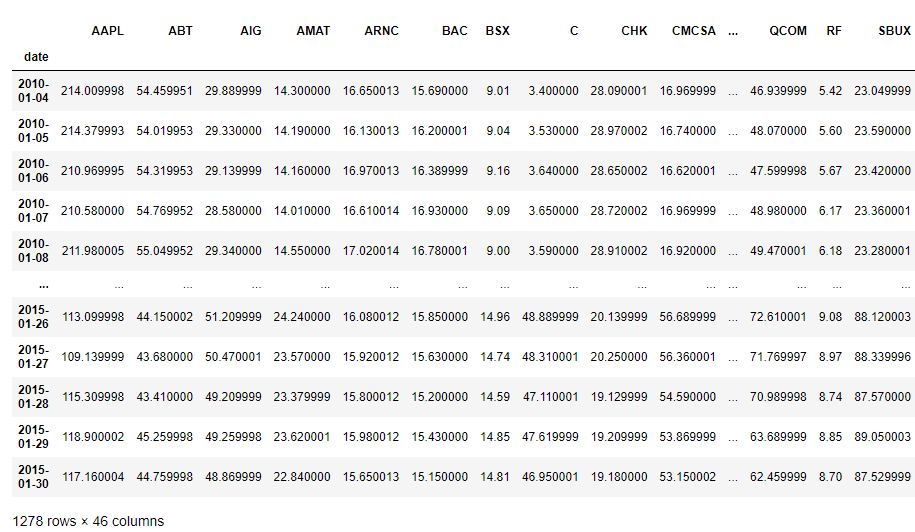
Task: Click QCOM value 49.470001
Action: click(778, 251)
